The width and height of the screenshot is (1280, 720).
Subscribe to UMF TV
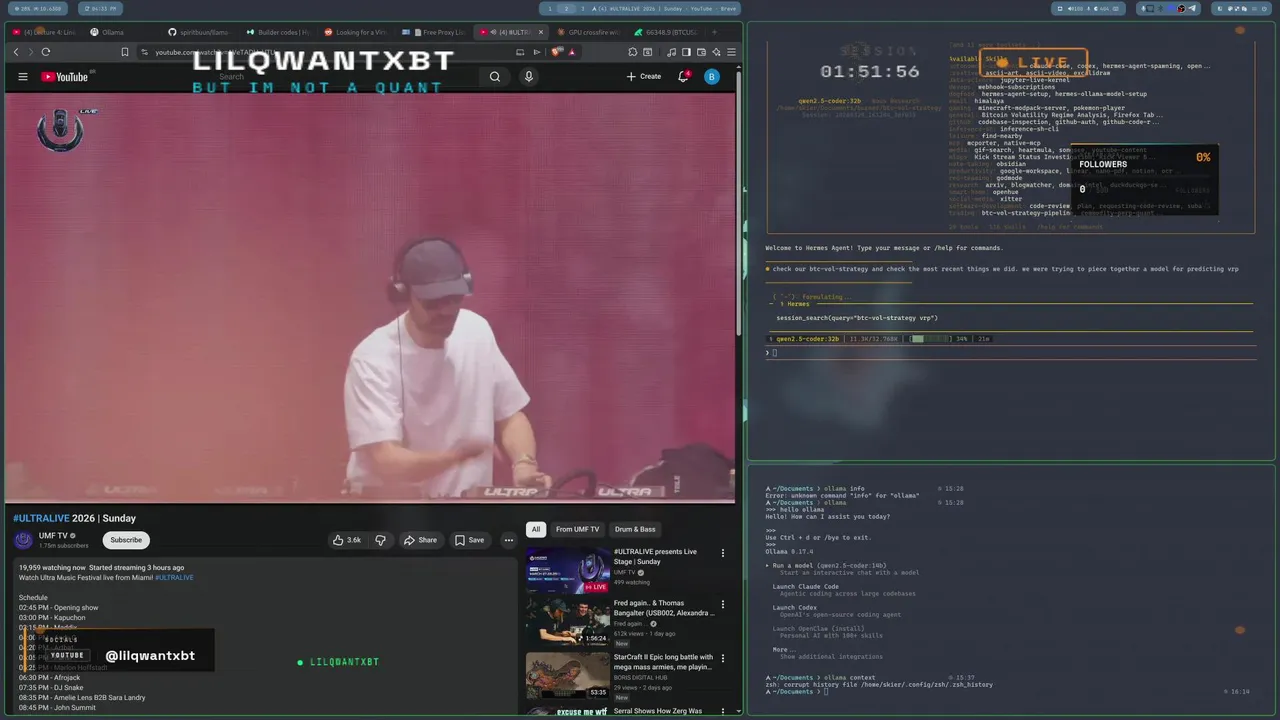pos(126,540)
